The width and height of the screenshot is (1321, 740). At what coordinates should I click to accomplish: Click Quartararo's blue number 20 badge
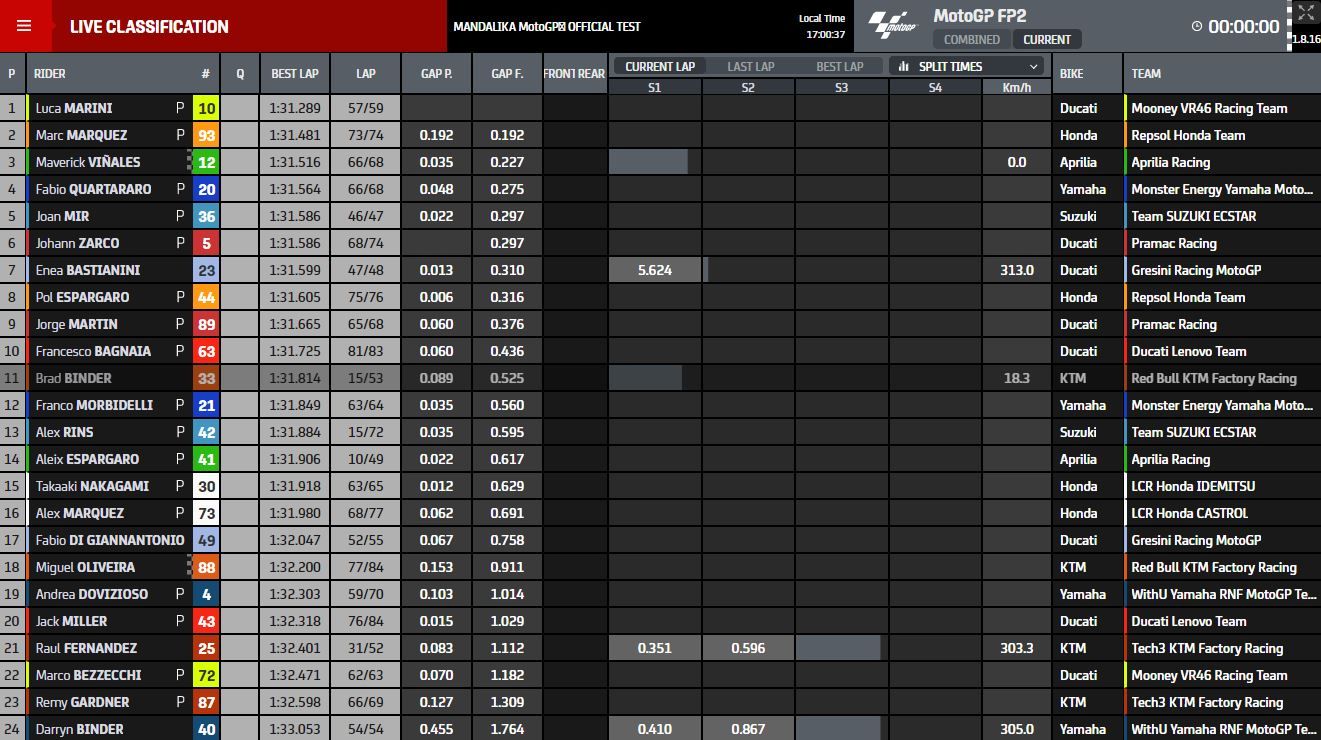pyautogui.click(x=206, y=189)
